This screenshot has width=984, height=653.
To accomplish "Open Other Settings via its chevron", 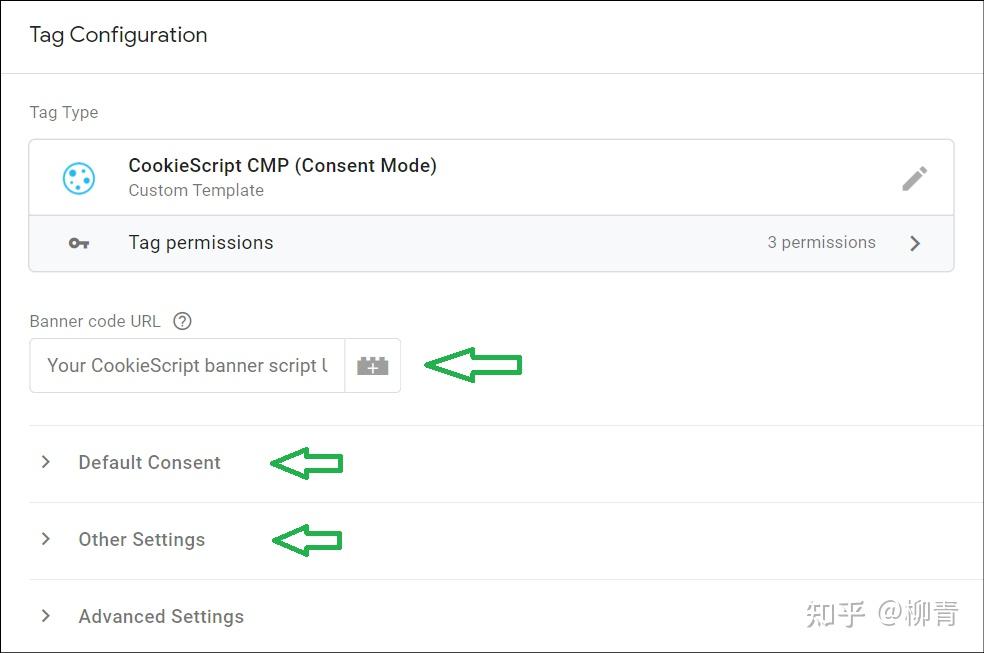I will (x=45, y=539).
